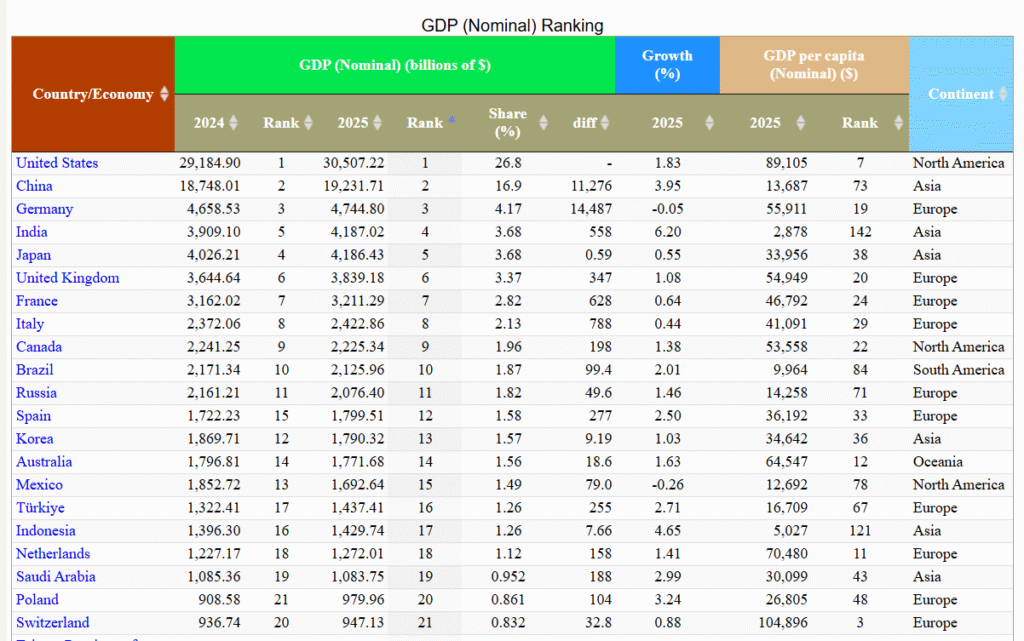Screen dimensions: 1024x641
Task: Open the Canada country link
Action: [39, 347]
